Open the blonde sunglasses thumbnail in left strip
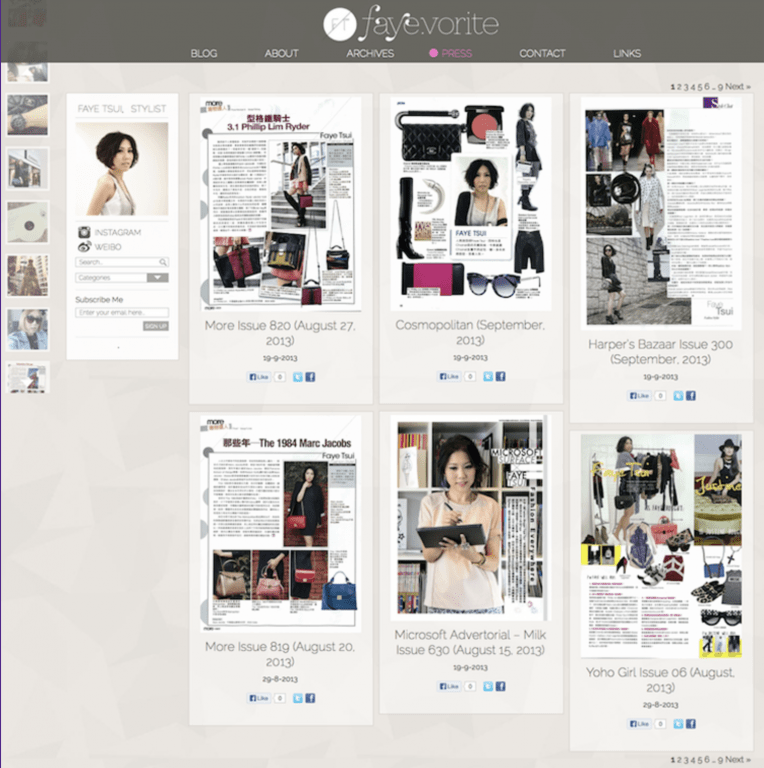Screen dimensions: 764x768 pyautogui.click(x=28, y=329)
